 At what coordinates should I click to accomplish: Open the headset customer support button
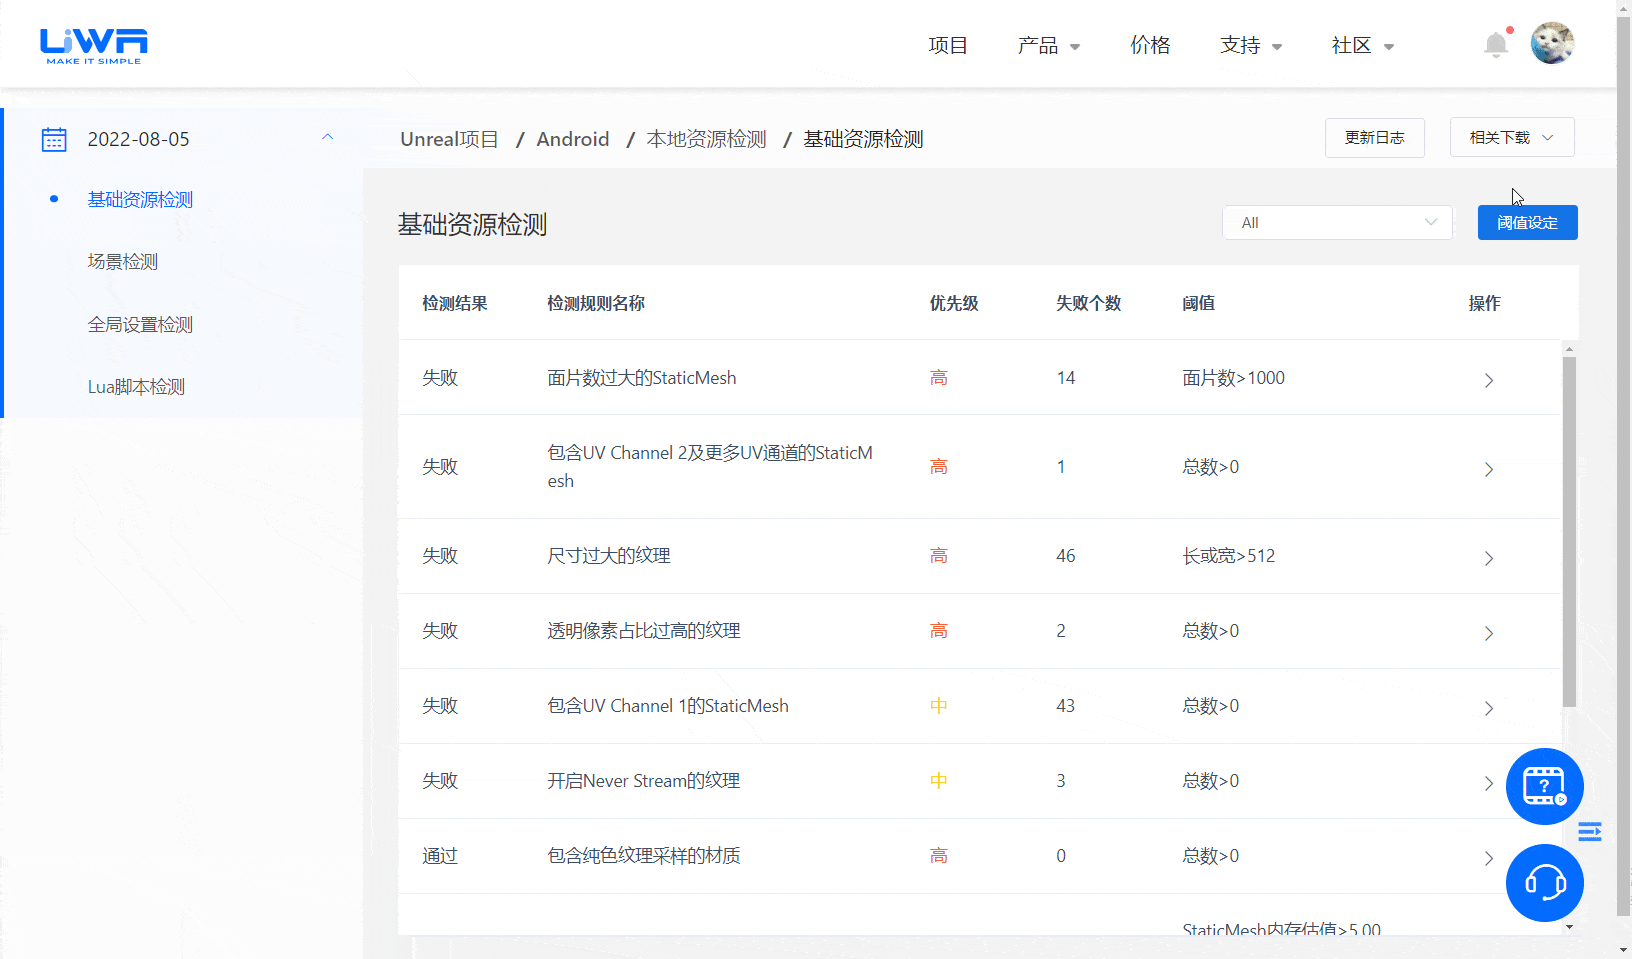click(1544, 883)
